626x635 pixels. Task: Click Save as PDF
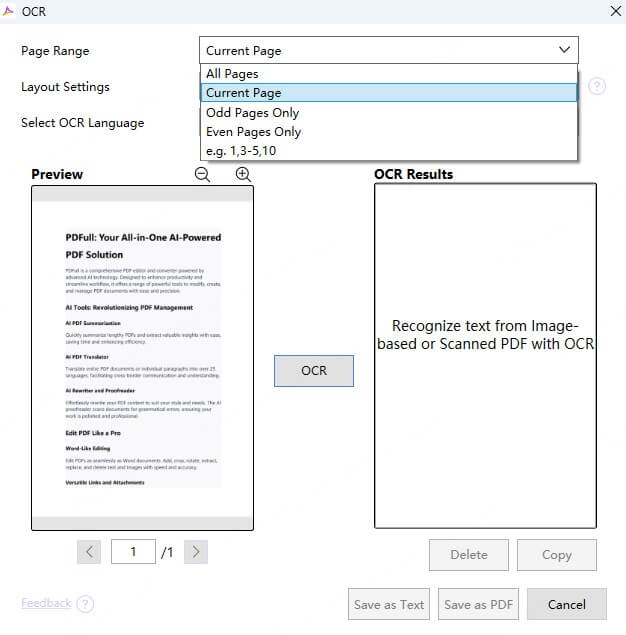[478, 605]
